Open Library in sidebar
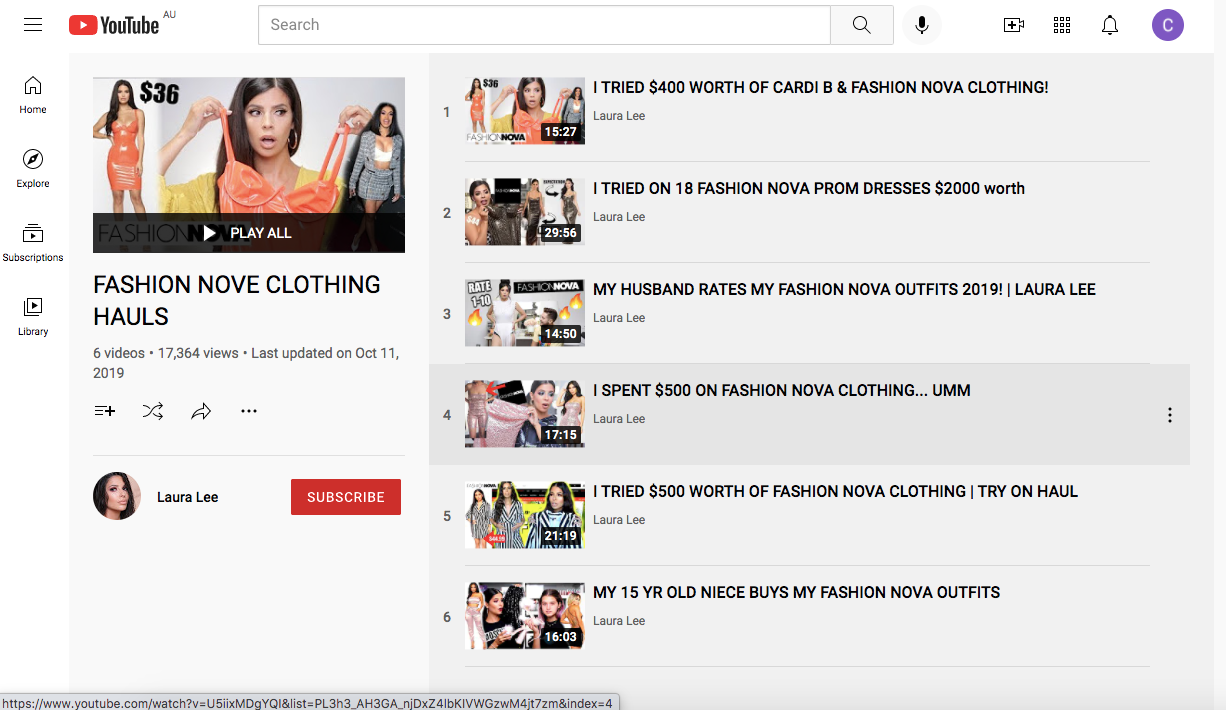 point(33,317)
